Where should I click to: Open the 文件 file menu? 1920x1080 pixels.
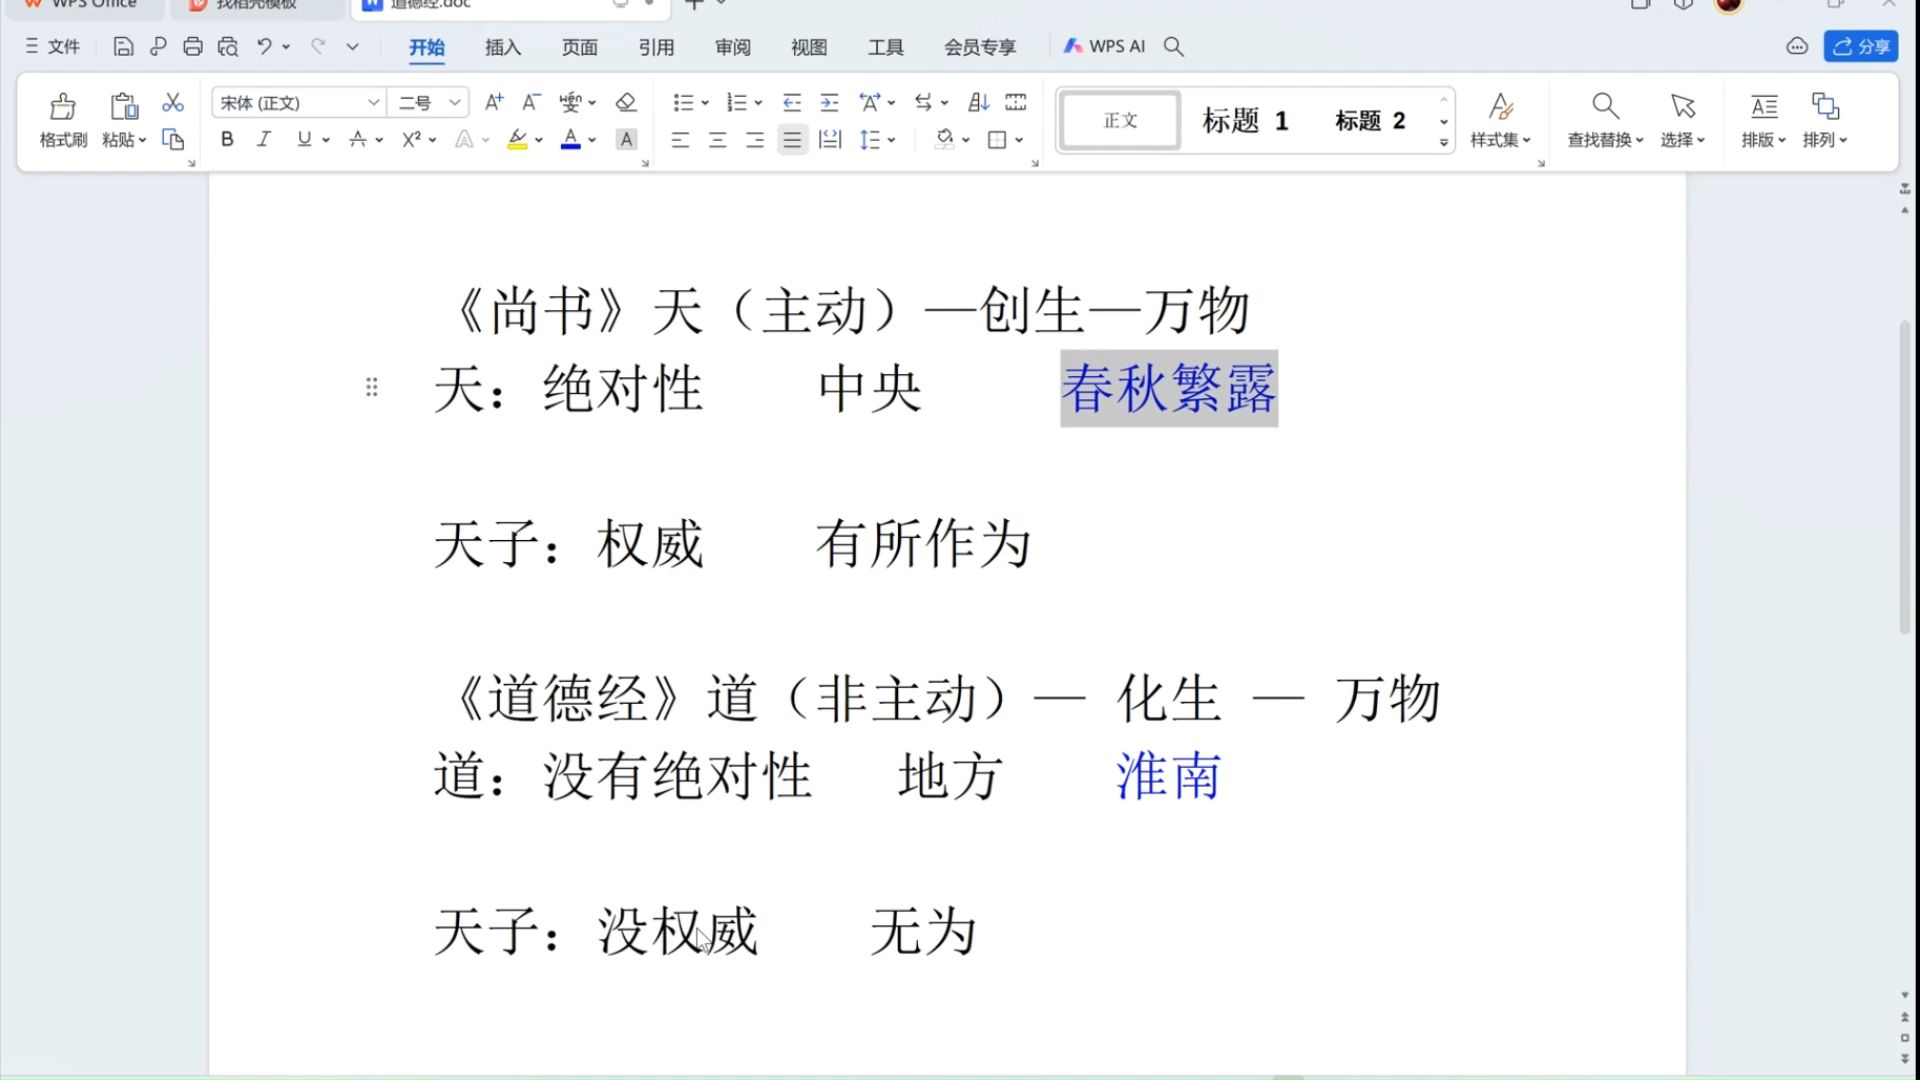[x=53, y=46]
